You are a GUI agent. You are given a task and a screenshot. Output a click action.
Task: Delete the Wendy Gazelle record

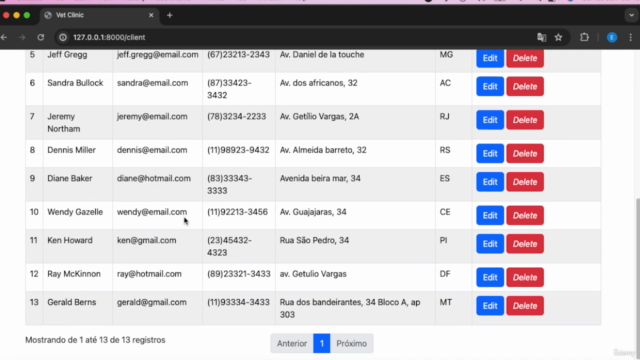tap(525, 216)
